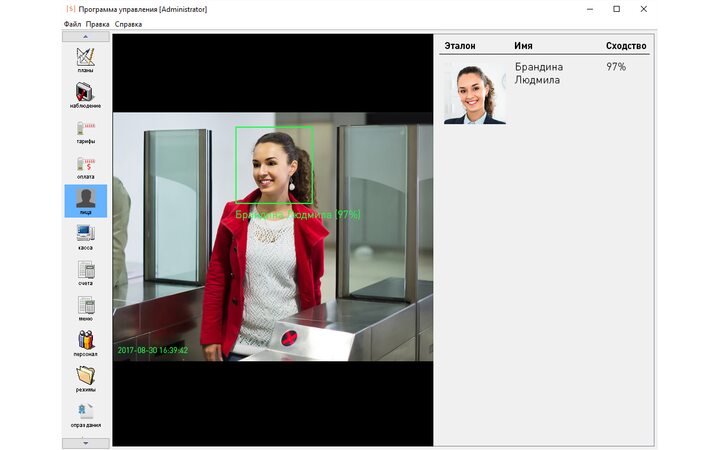
Task: Click the green face detection box in video
Action: coord(274,165)
